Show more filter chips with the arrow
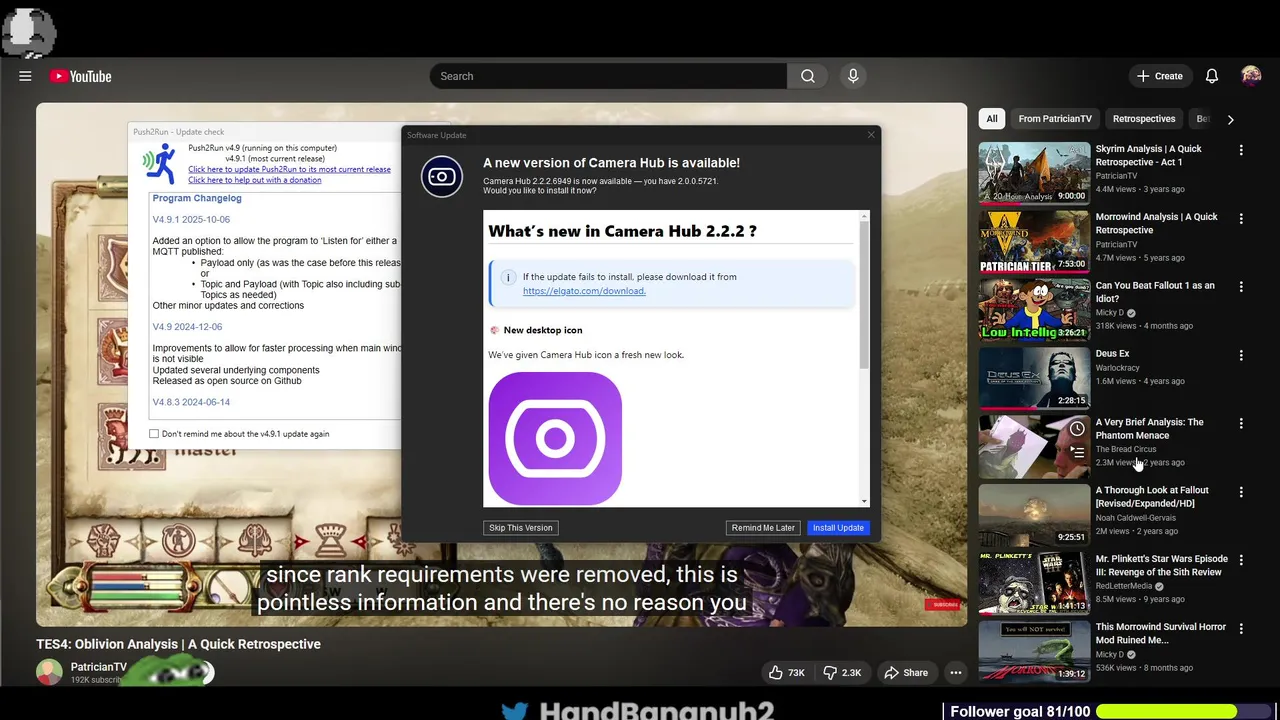This screenshot has height=720, width=1280. click(x=1230, y=119)
